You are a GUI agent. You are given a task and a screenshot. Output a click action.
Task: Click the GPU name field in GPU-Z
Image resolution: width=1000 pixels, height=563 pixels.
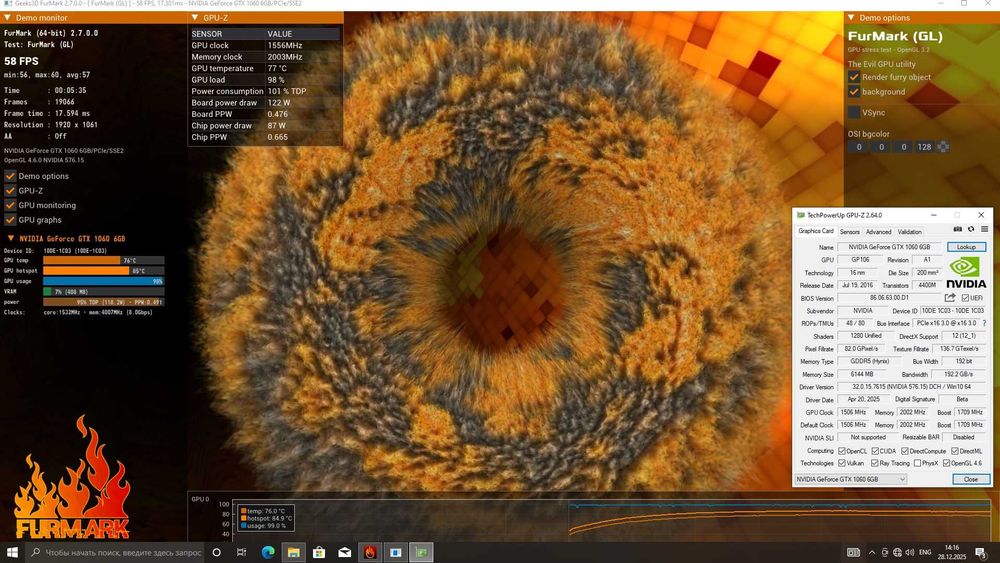(x=889, y=247)
